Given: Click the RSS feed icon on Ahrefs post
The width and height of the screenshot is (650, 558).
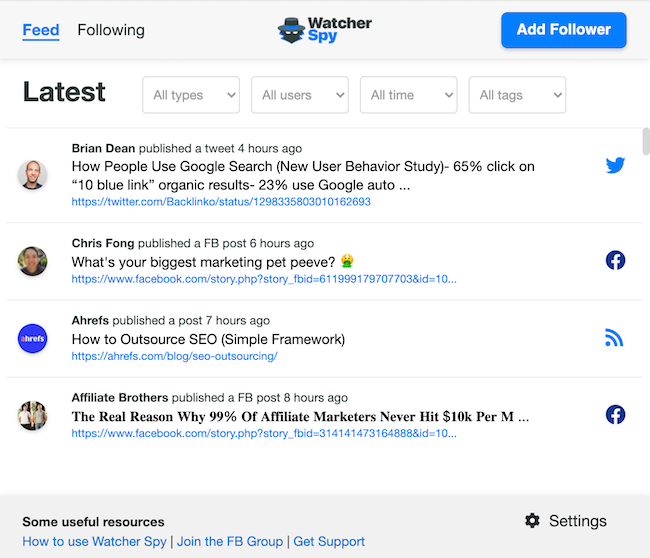Looking at the screenshot, I should (614, 337).
